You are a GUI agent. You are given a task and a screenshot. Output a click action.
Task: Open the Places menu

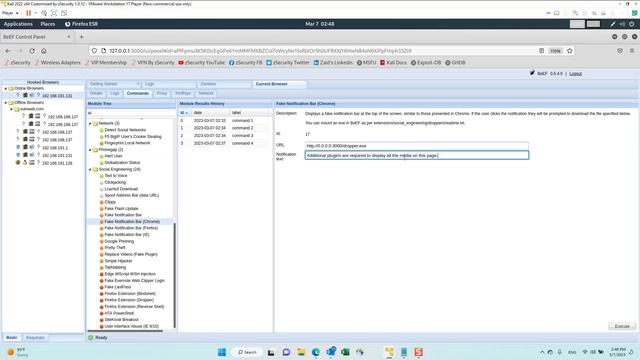pos(47,24)
